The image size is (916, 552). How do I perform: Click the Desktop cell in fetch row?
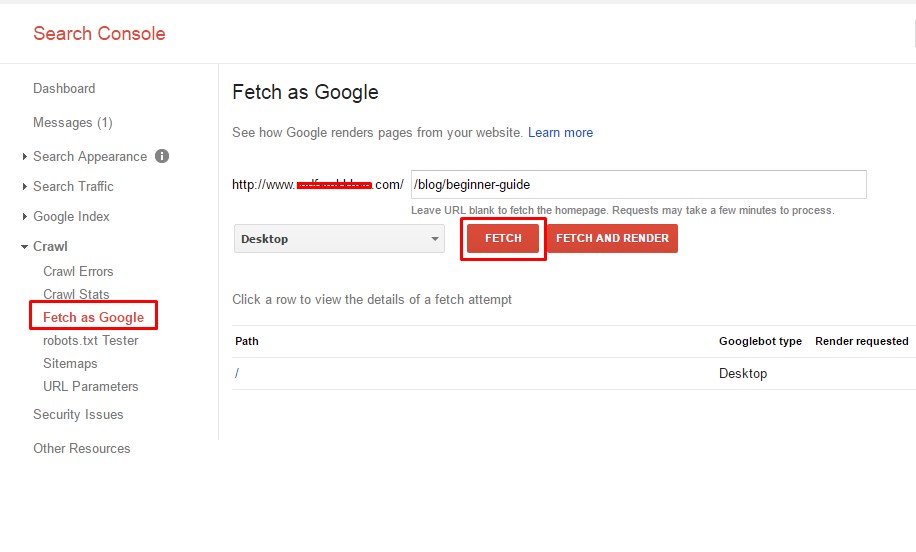(743, 373)
